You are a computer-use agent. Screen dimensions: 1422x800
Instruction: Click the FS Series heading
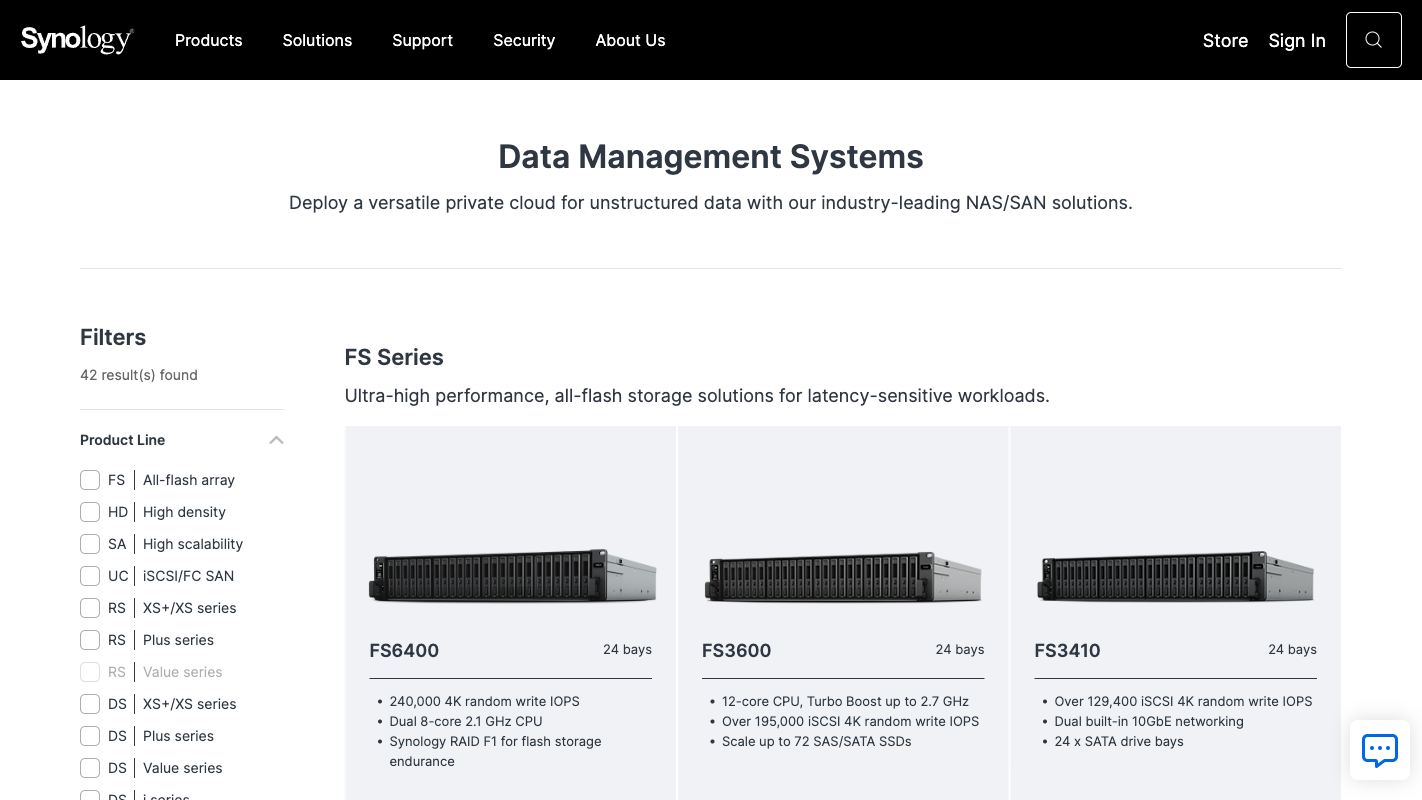point(394,357)
